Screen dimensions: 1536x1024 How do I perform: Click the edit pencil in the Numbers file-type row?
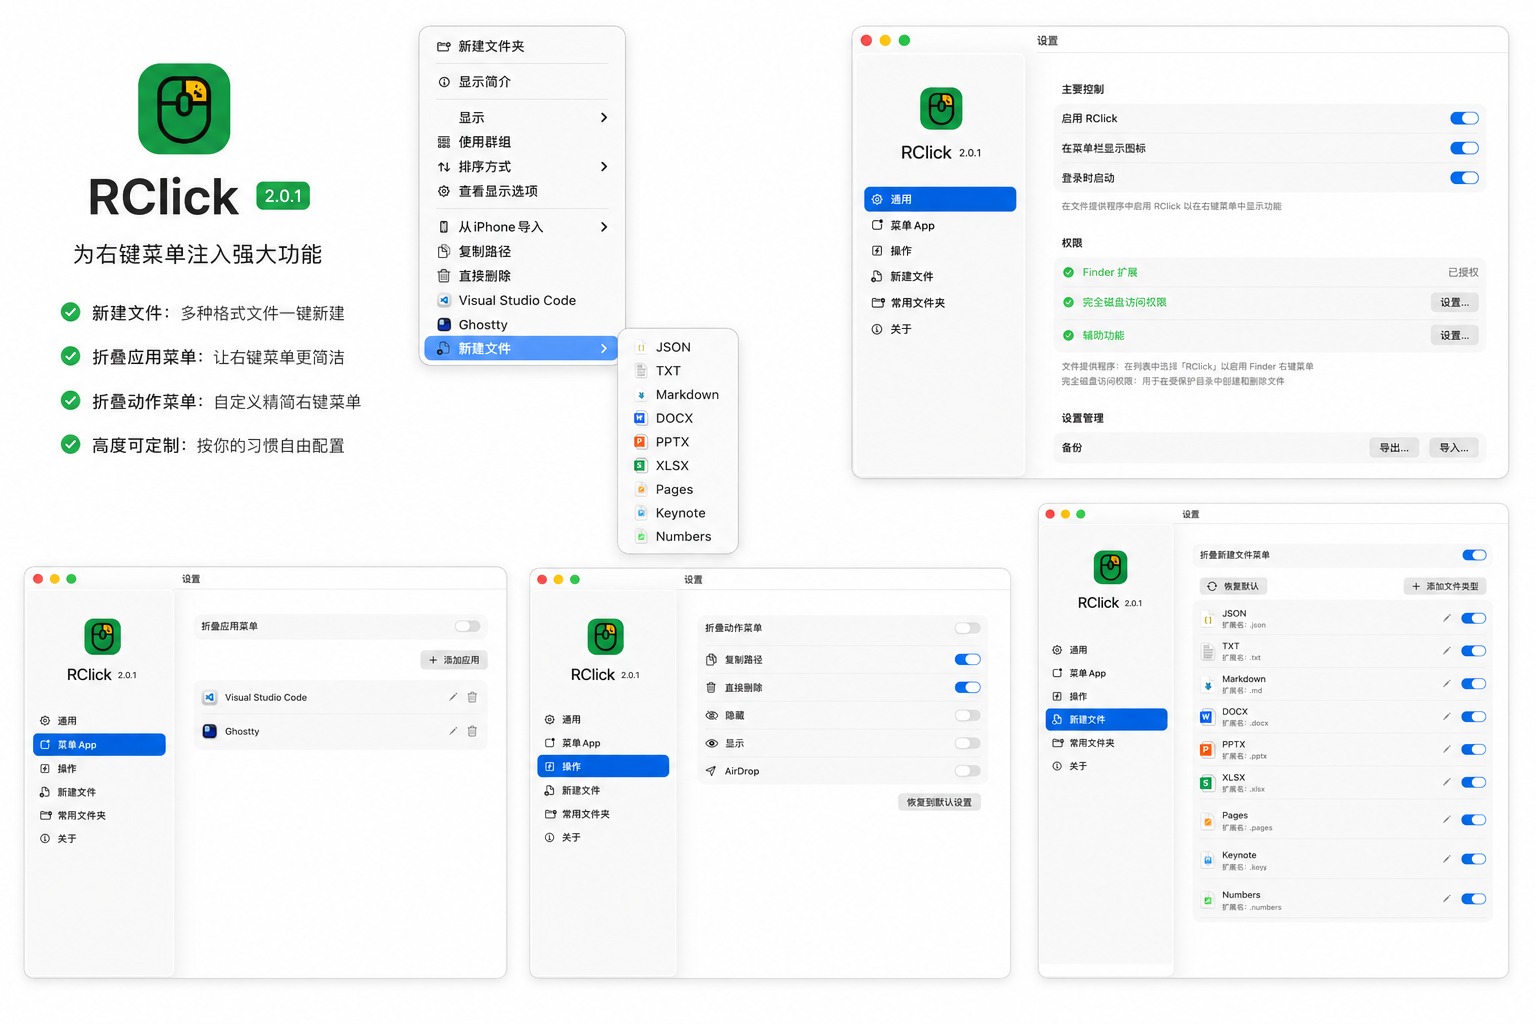point(1446,899)
